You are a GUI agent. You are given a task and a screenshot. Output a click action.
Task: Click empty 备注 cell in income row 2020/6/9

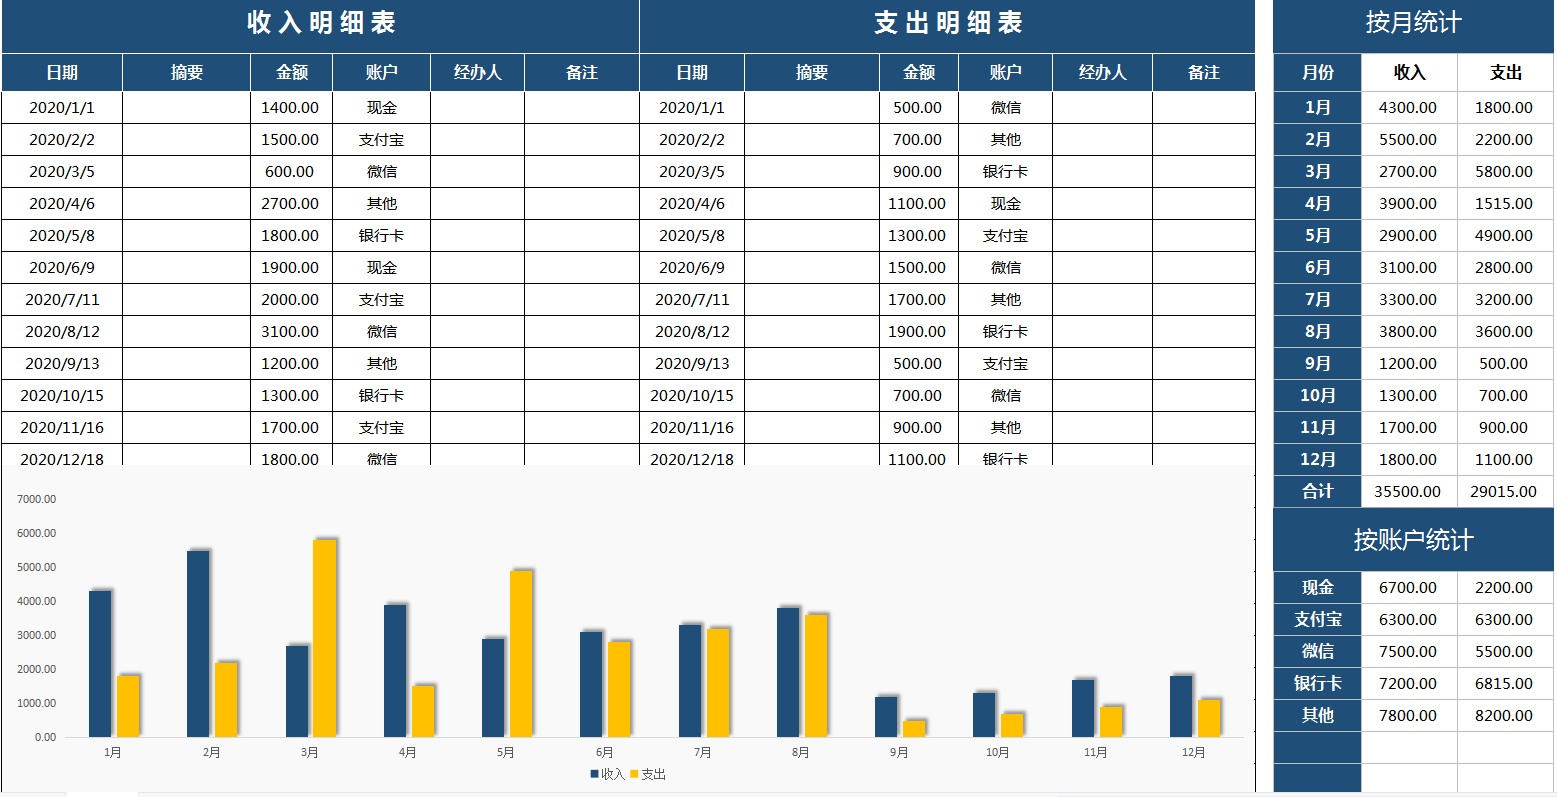pyautogui.click(x=581, y=267)
